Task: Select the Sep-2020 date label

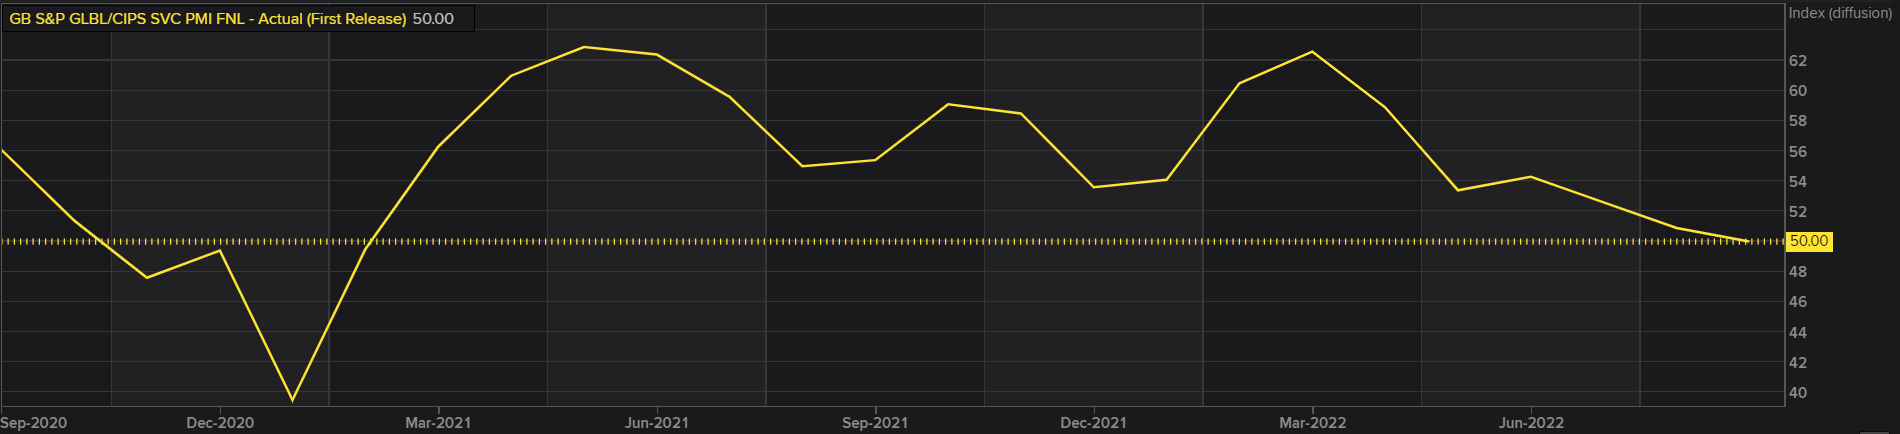Action: coord(34,423)
